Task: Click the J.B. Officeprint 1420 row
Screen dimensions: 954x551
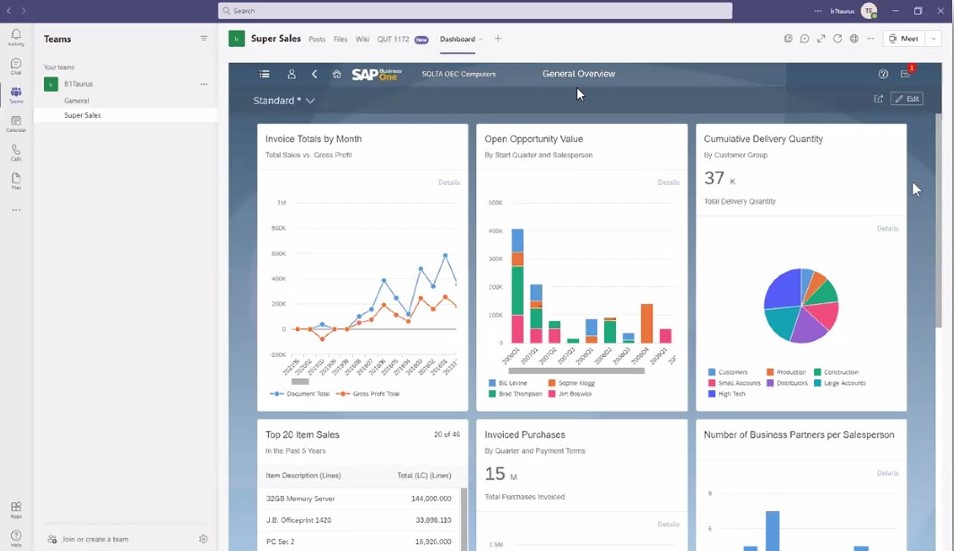Action: coord(359,520)
